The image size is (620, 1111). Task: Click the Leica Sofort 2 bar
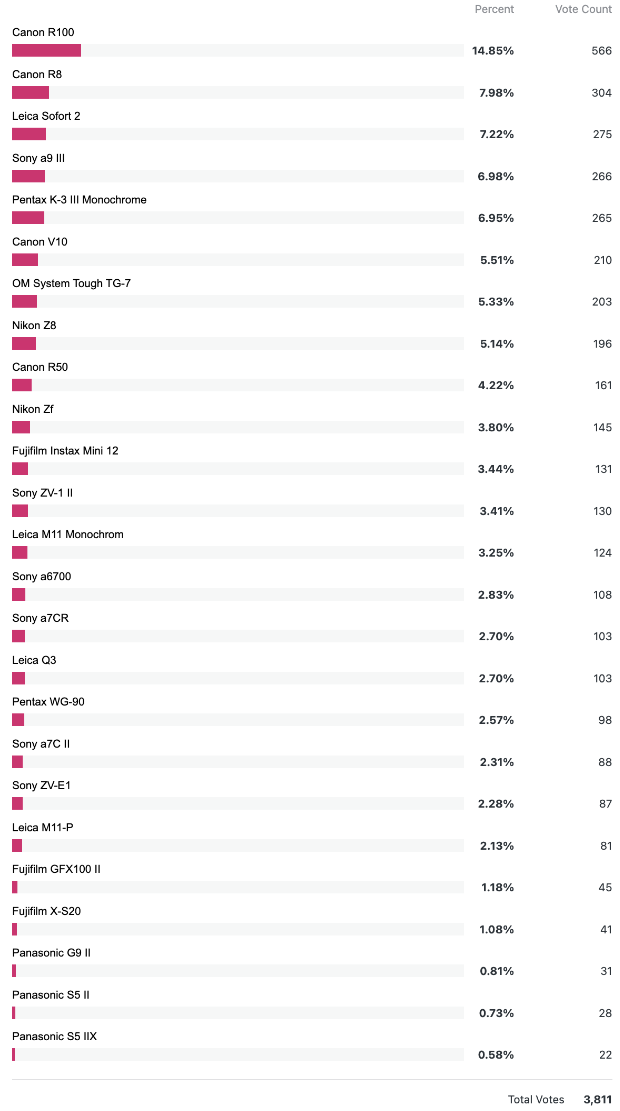coord(237,134)
